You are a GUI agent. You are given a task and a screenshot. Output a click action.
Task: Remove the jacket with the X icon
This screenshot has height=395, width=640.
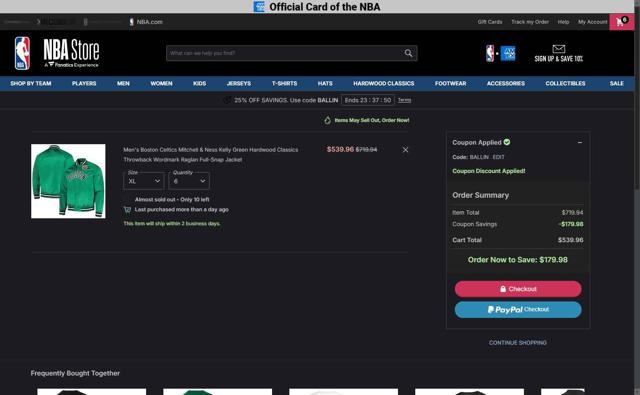click(405, 150)
